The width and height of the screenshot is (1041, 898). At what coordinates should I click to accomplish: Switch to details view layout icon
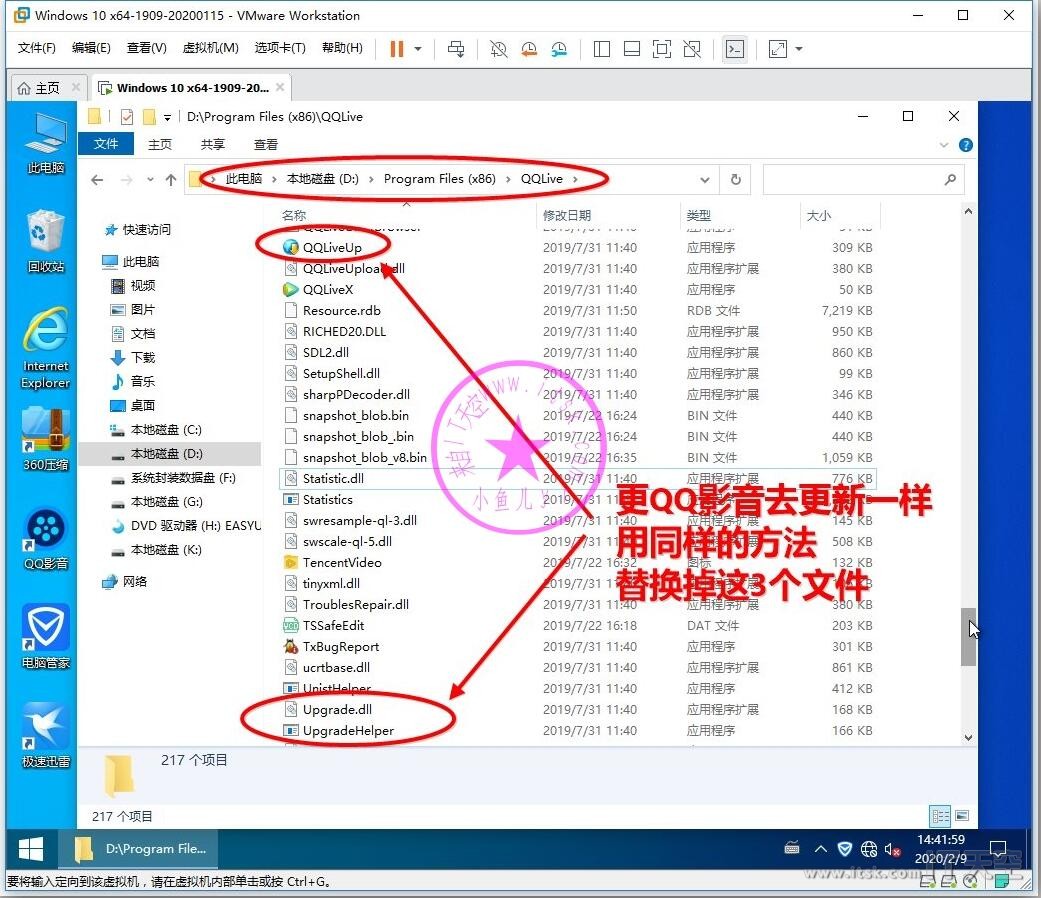pyautogui.click(x=940, y=816)
